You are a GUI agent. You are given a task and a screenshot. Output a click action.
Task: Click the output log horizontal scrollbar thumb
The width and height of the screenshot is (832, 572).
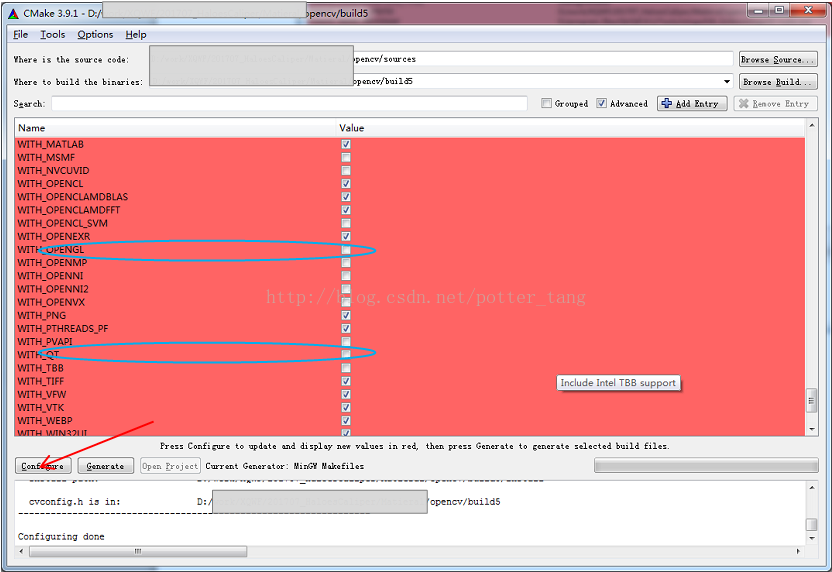(x=138, y=551)
